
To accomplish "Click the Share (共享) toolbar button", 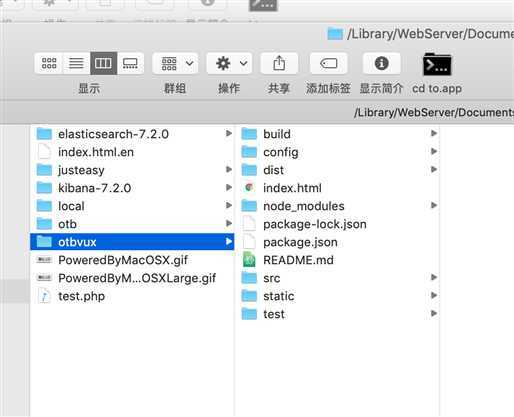I will [279, 63].
